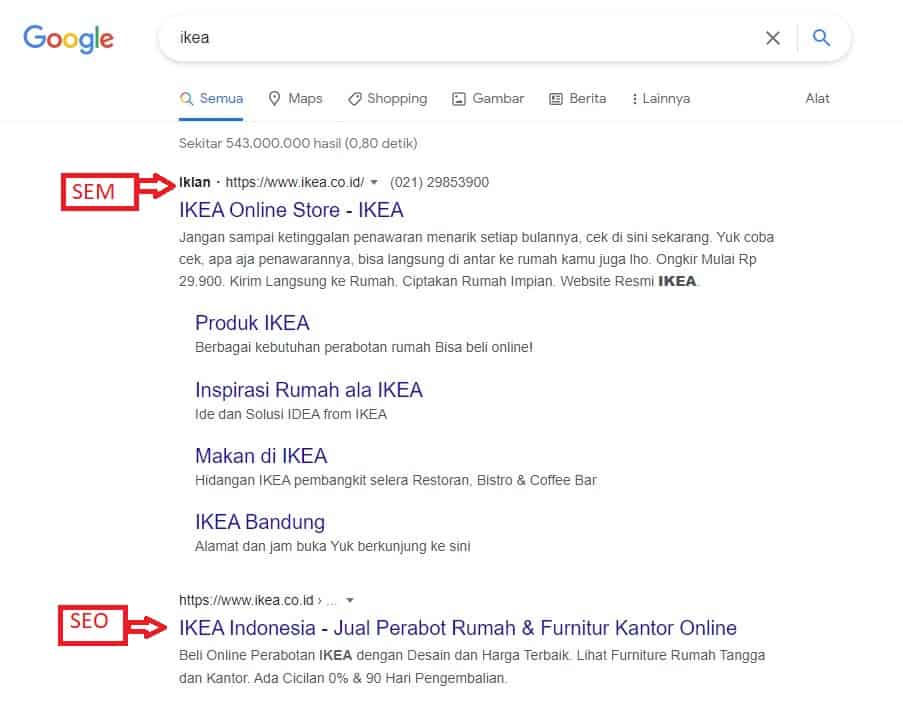Open the Lainnya more options menu
The height and width of the screenshot is (710, 903).
660,98
